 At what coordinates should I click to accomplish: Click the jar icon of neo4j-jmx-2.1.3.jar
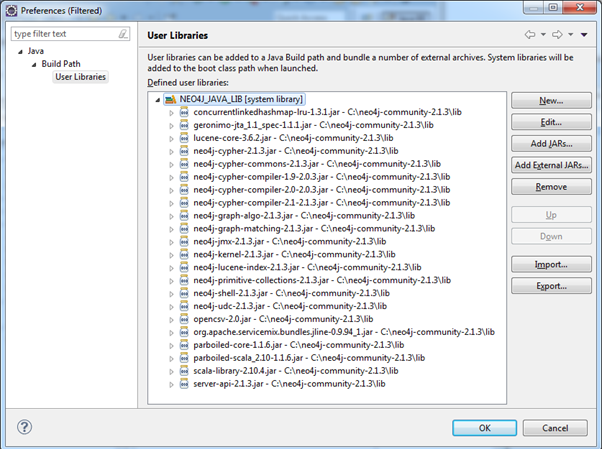point(184,241)
